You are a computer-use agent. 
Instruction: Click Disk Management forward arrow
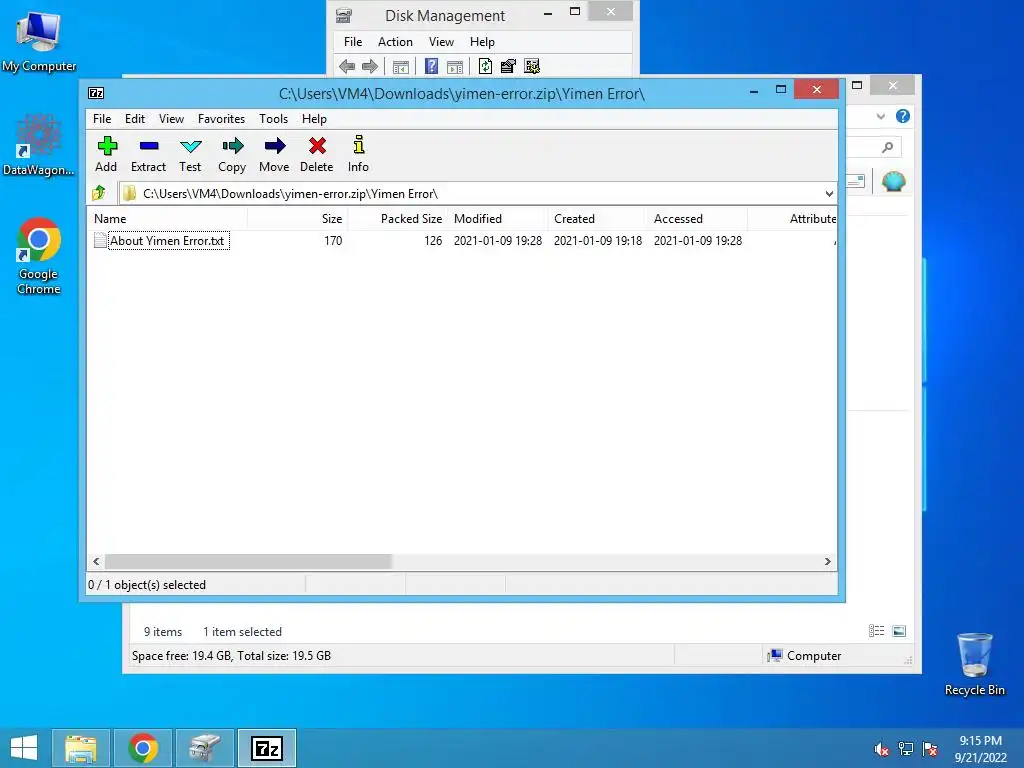coord(370,66)
